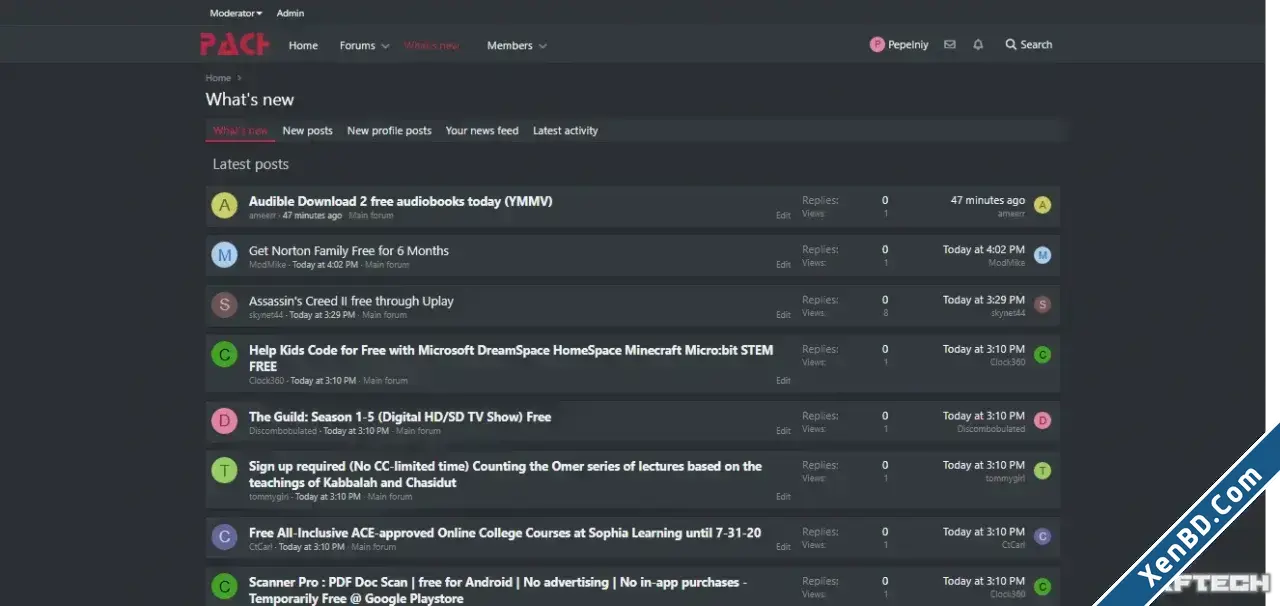The width and height of the screenshot is (1280, 606).
Task: Open The Guild: Season 1-5 thread
Action: click(400, 417)
